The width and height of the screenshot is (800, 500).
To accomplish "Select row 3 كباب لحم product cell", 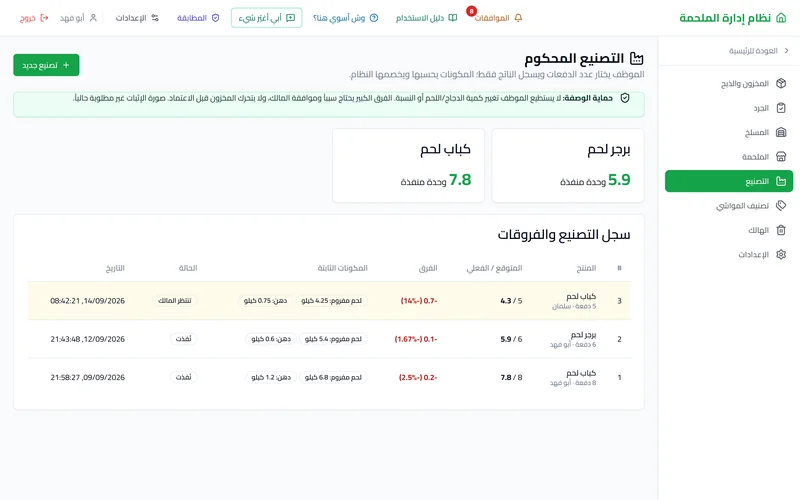I will (x=574, y=301).
